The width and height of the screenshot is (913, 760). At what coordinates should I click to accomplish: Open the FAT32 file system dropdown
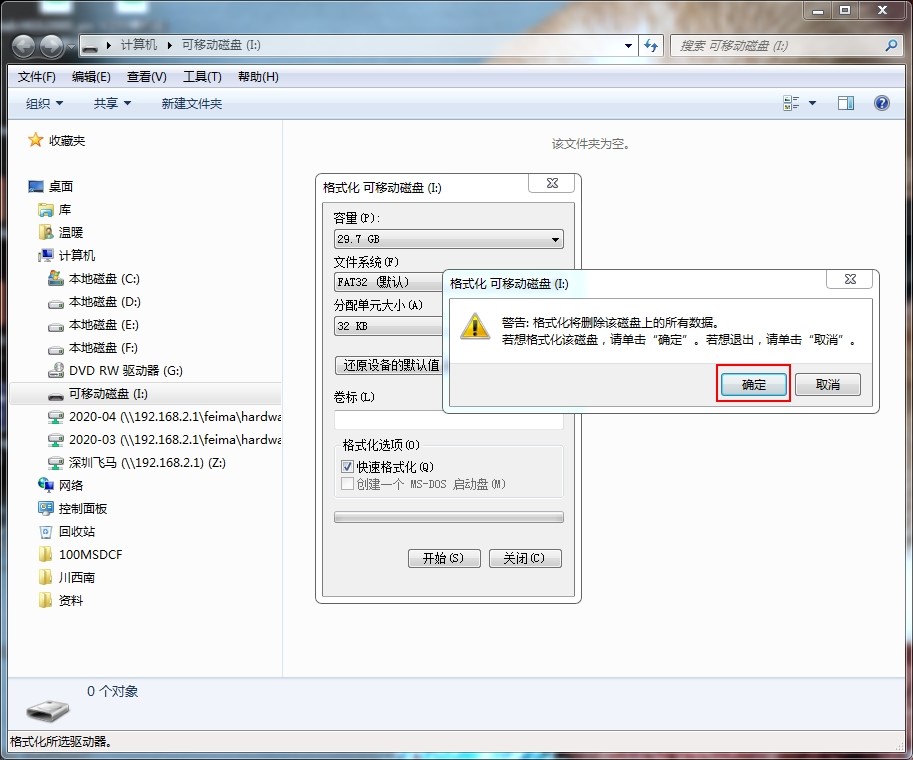(x=388, y=282)
